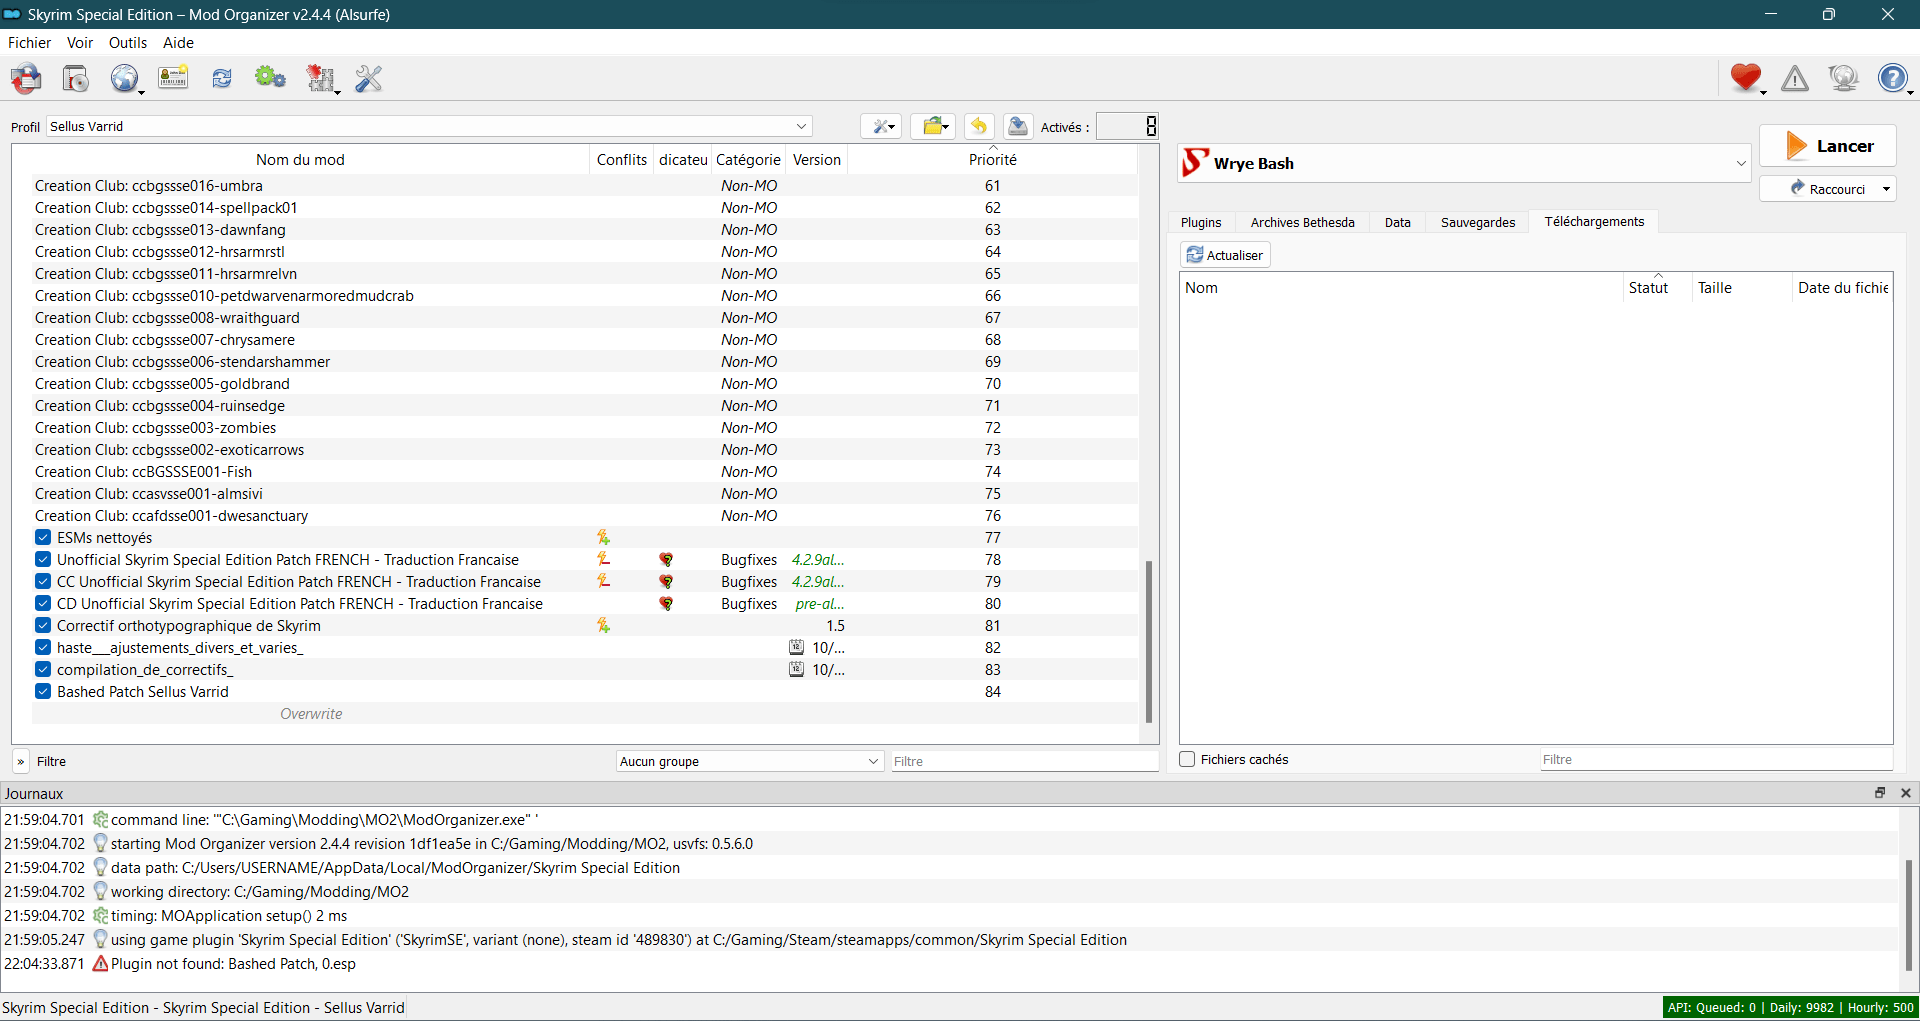Open the executables gears icon
This screenshot has width=1920, height=1021.
[270, 78]
